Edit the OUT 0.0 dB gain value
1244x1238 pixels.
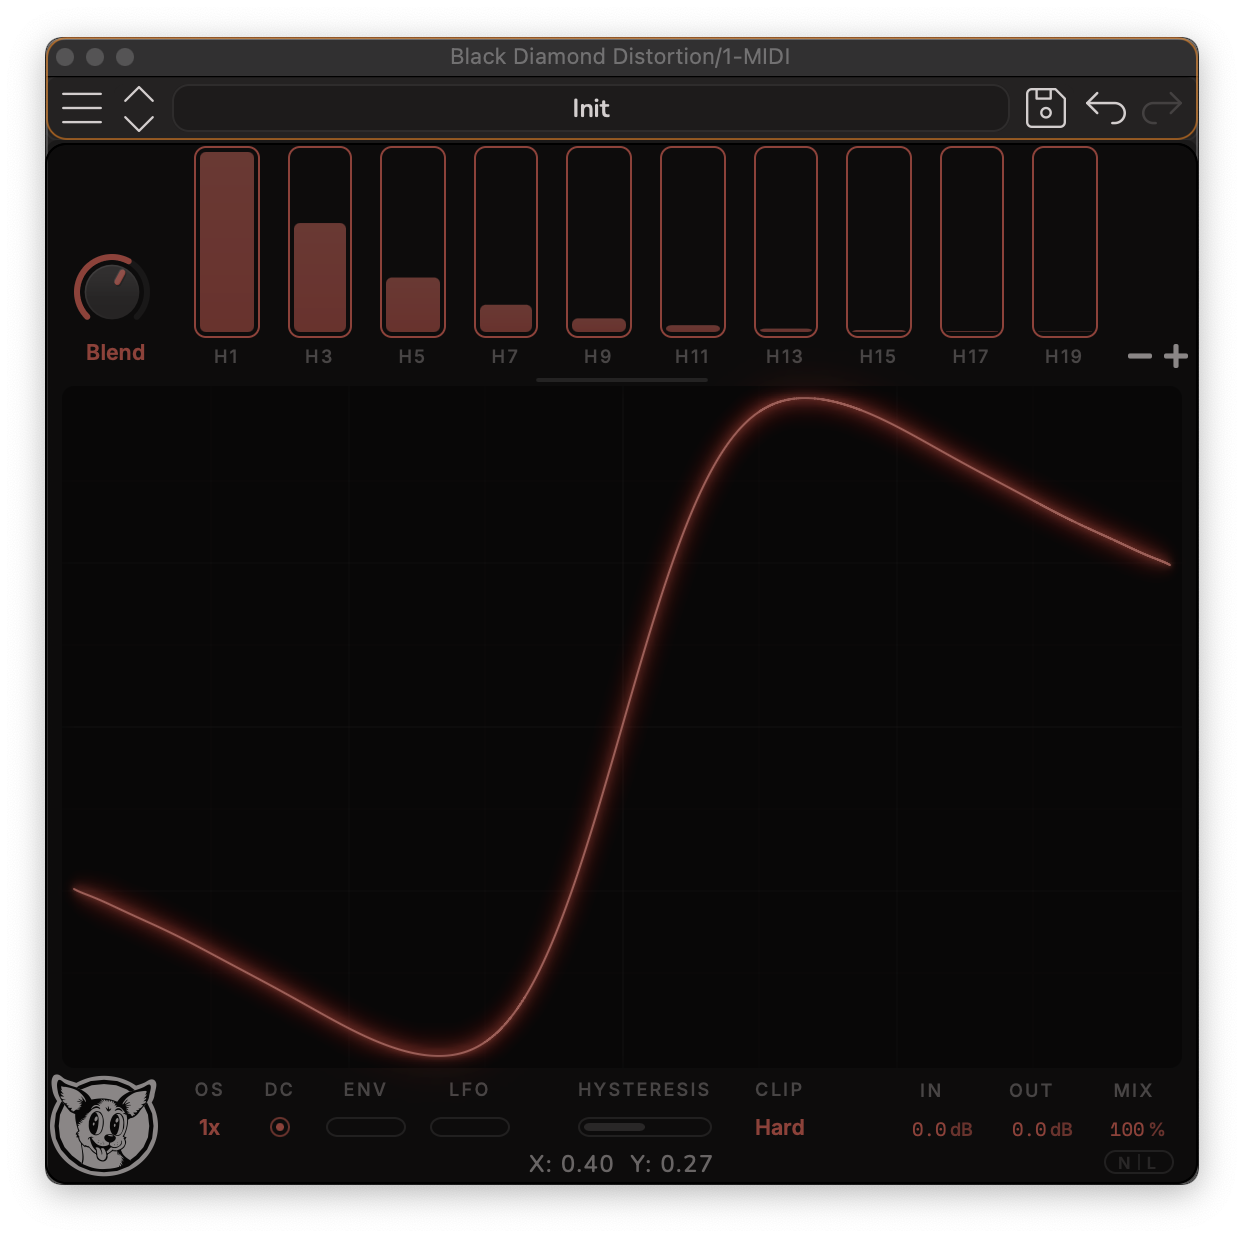tap(1042, 1129)
